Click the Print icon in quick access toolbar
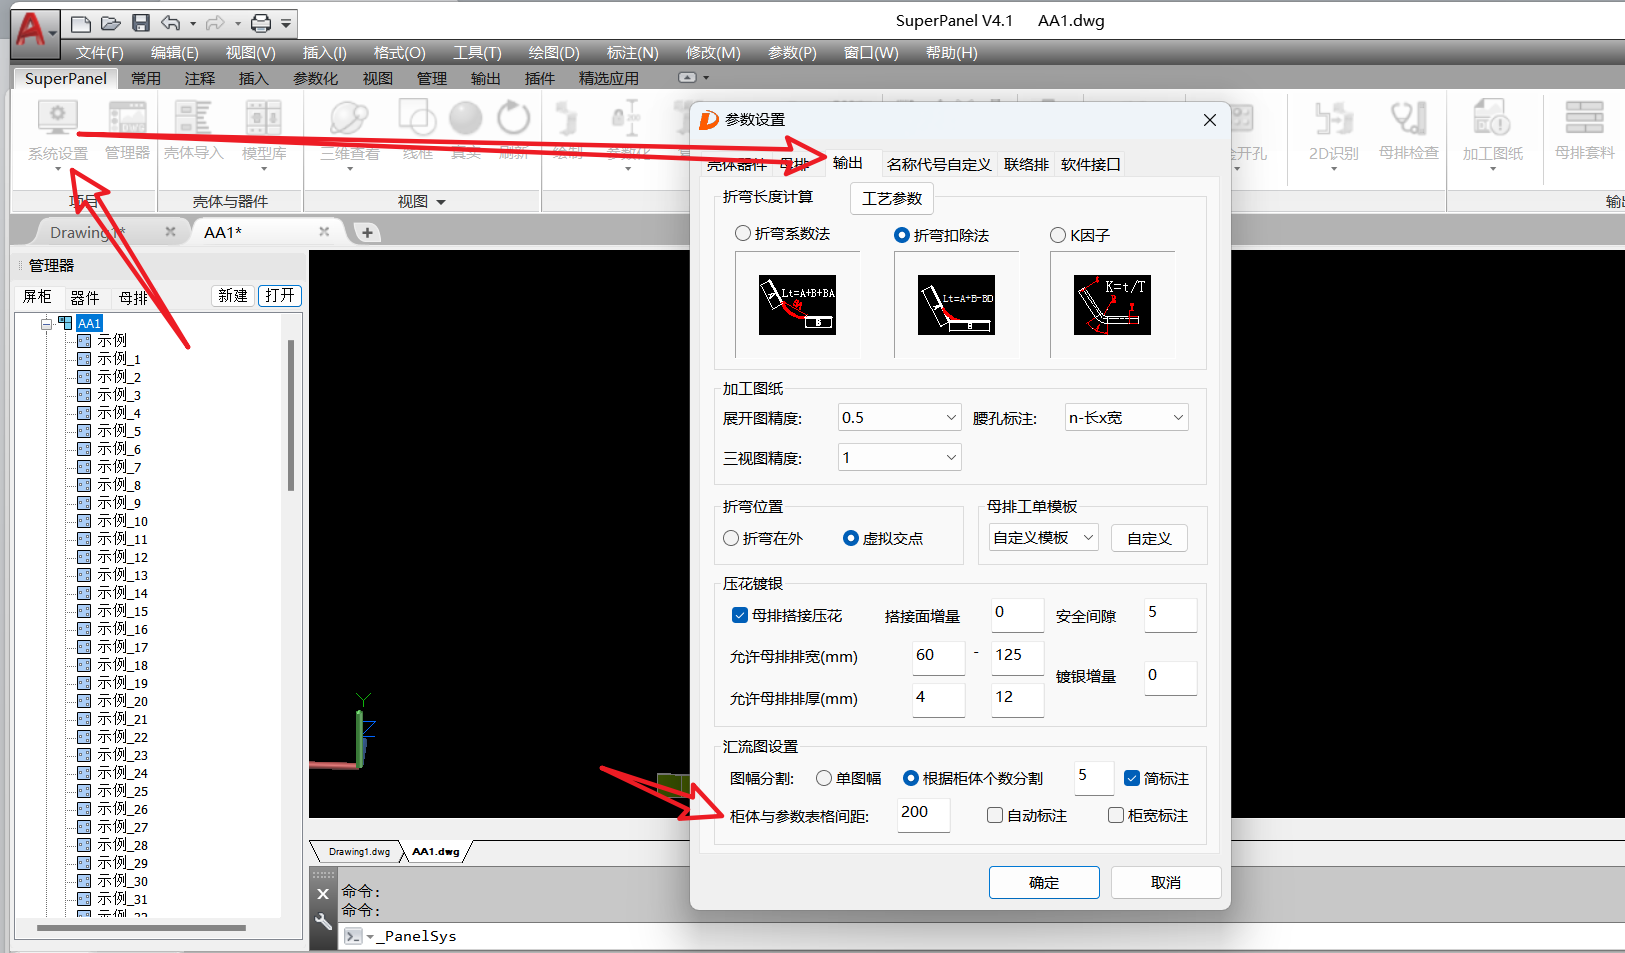 (261, 23)
